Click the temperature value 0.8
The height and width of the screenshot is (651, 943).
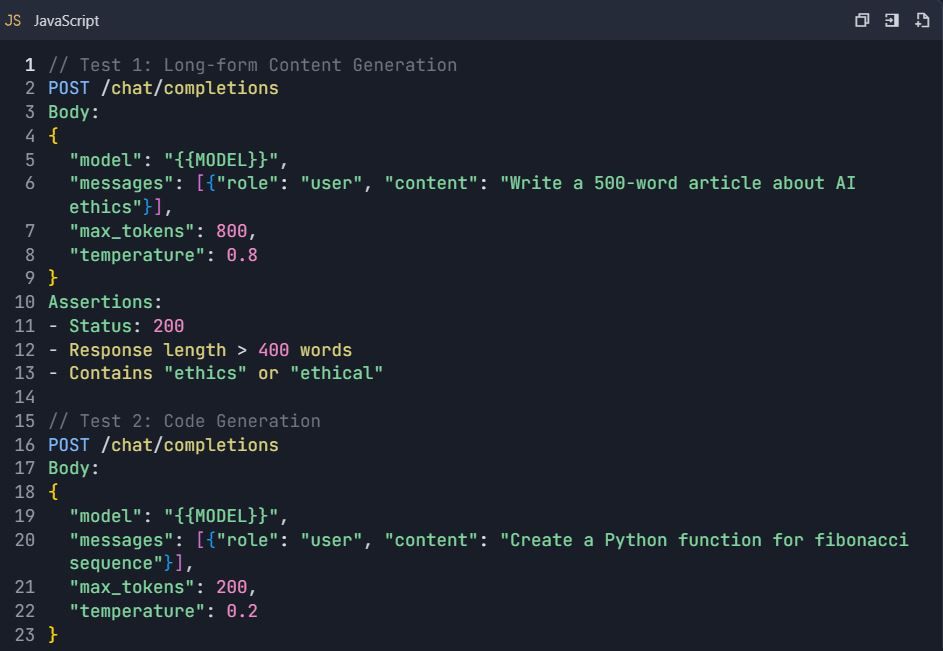(x=242, y=255)
